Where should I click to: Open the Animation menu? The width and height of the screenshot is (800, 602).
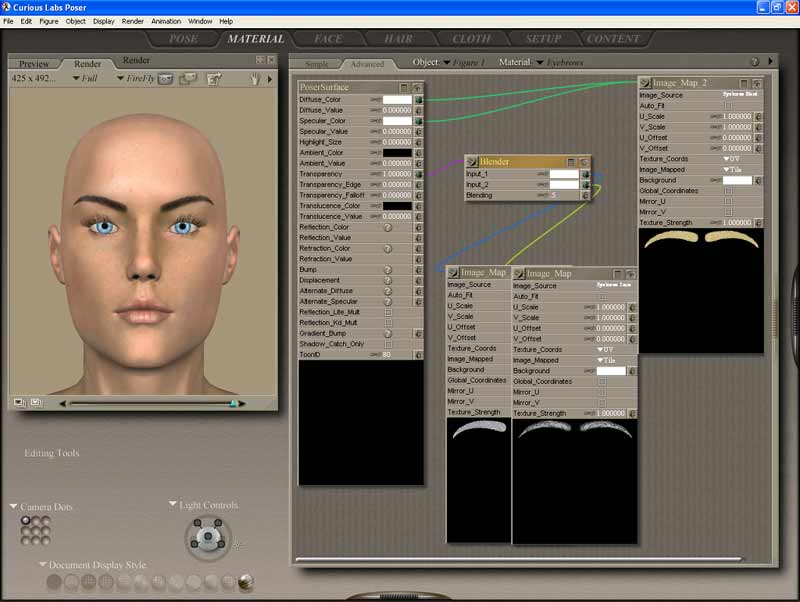click(166, 21)
